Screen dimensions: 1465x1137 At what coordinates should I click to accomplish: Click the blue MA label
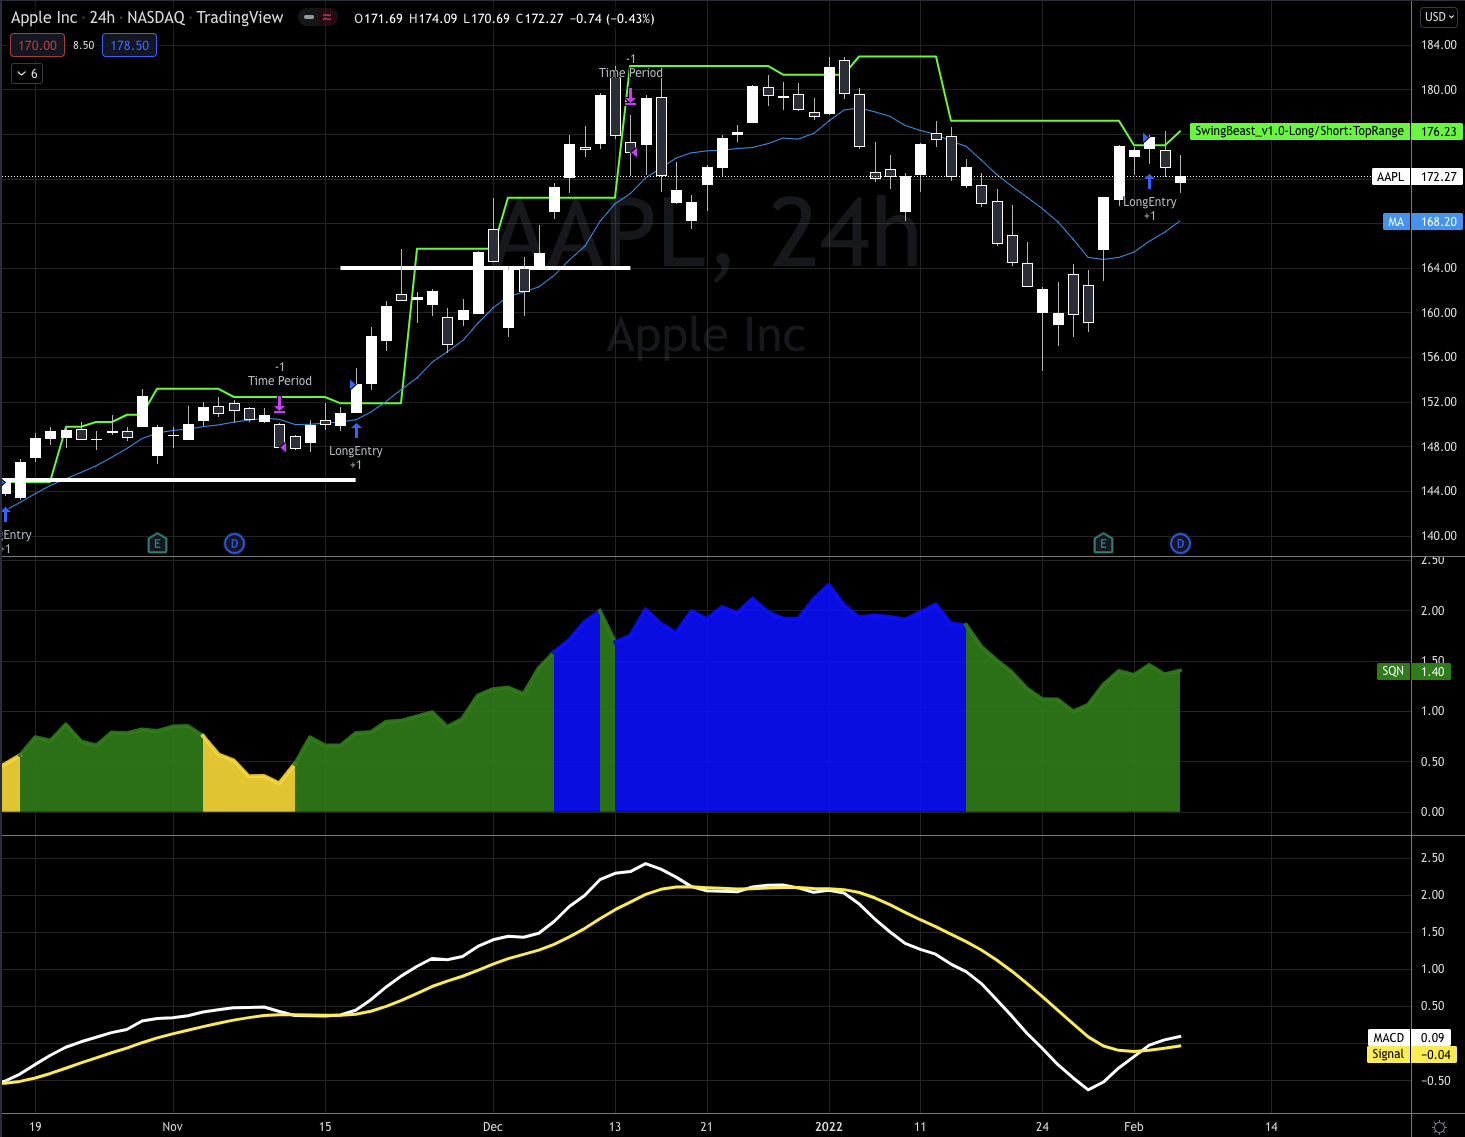(x=1396, y=222)
